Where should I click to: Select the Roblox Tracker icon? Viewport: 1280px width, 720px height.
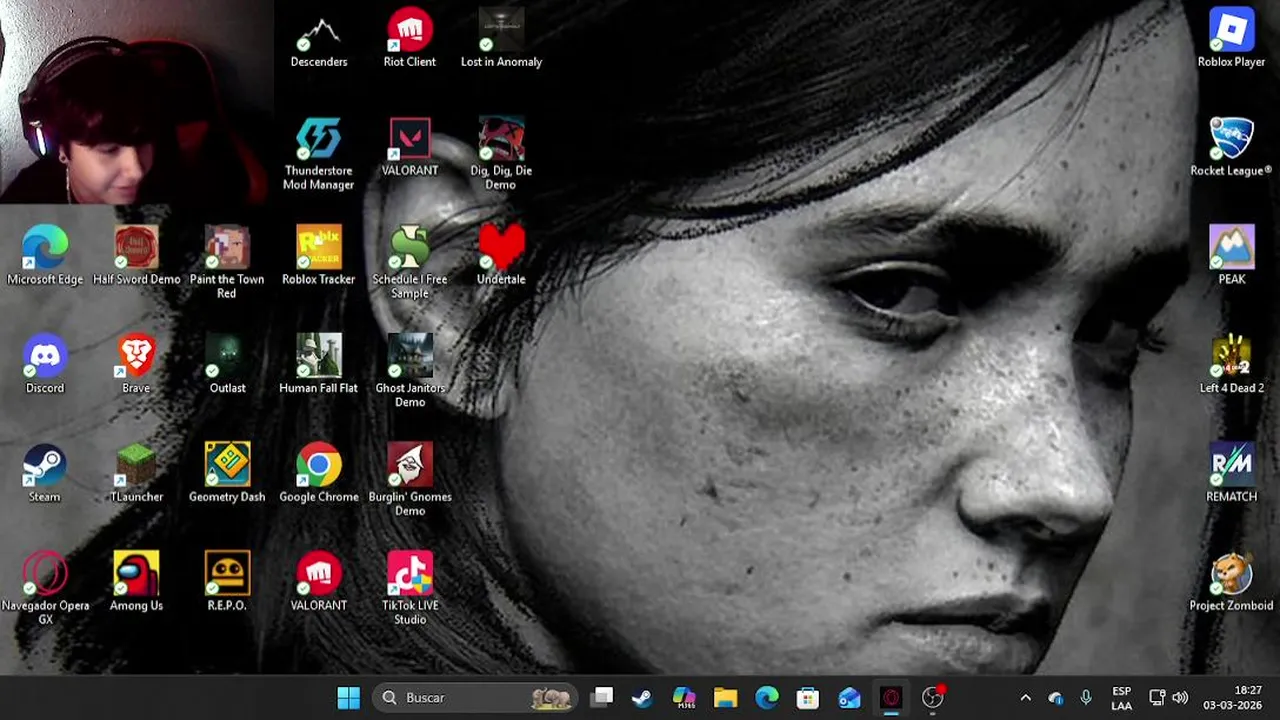pyautogui.click(x=319, y=257)
